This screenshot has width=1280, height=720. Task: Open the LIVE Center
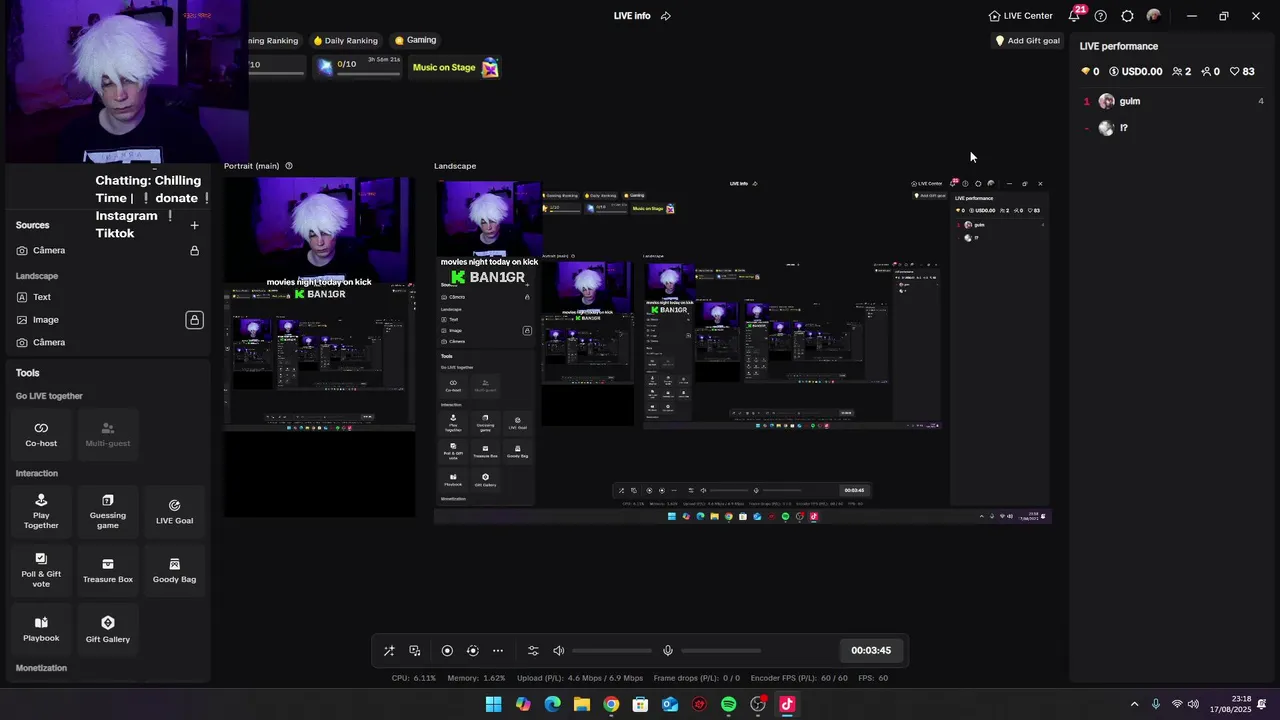1020,16
